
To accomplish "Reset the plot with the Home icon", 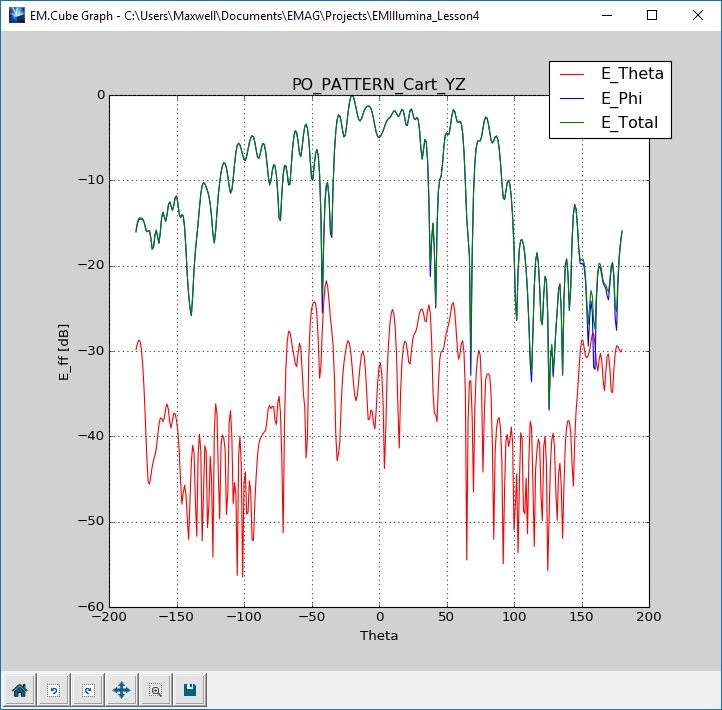I will point(20,689).
